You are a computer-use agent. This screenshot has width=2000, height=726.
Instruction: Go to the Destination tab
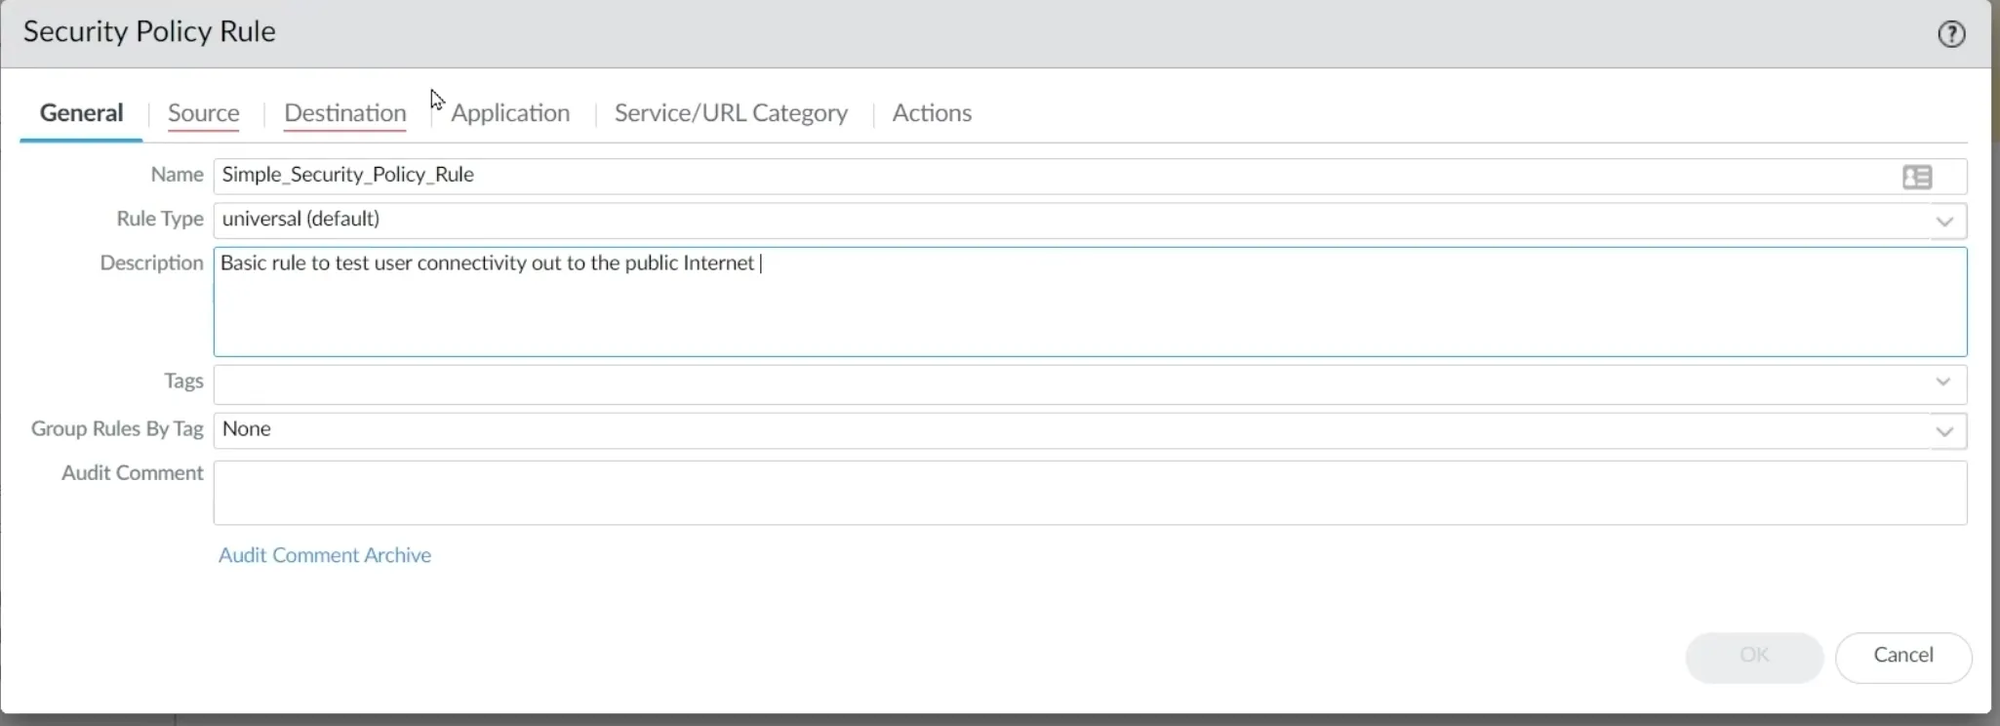345,113
